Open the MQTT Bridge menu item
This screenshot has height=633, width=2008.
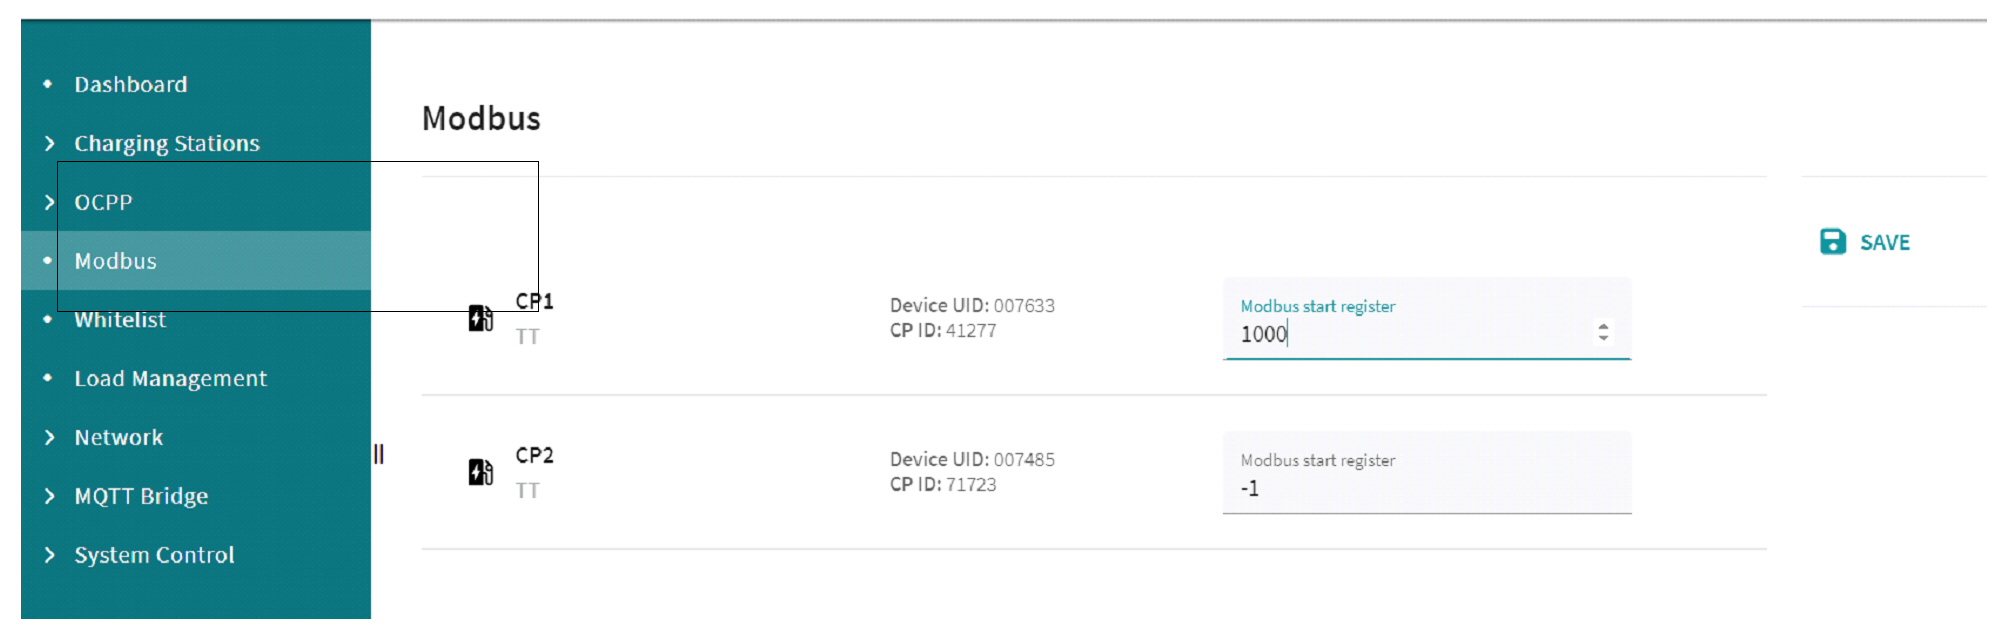[141, 497]
